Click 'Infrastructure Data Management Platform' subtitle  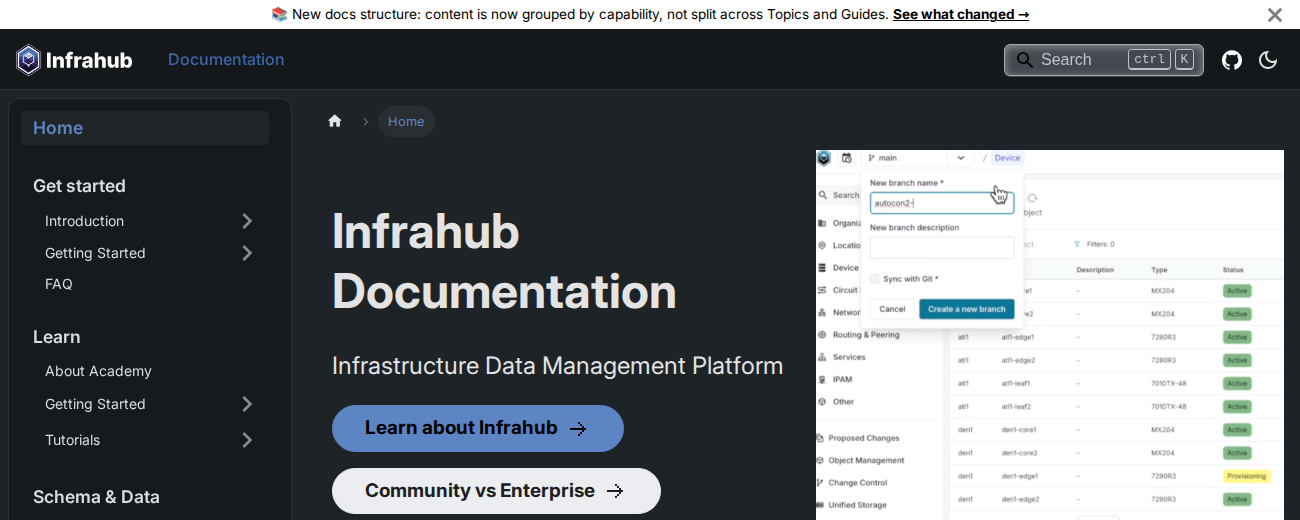557,365
